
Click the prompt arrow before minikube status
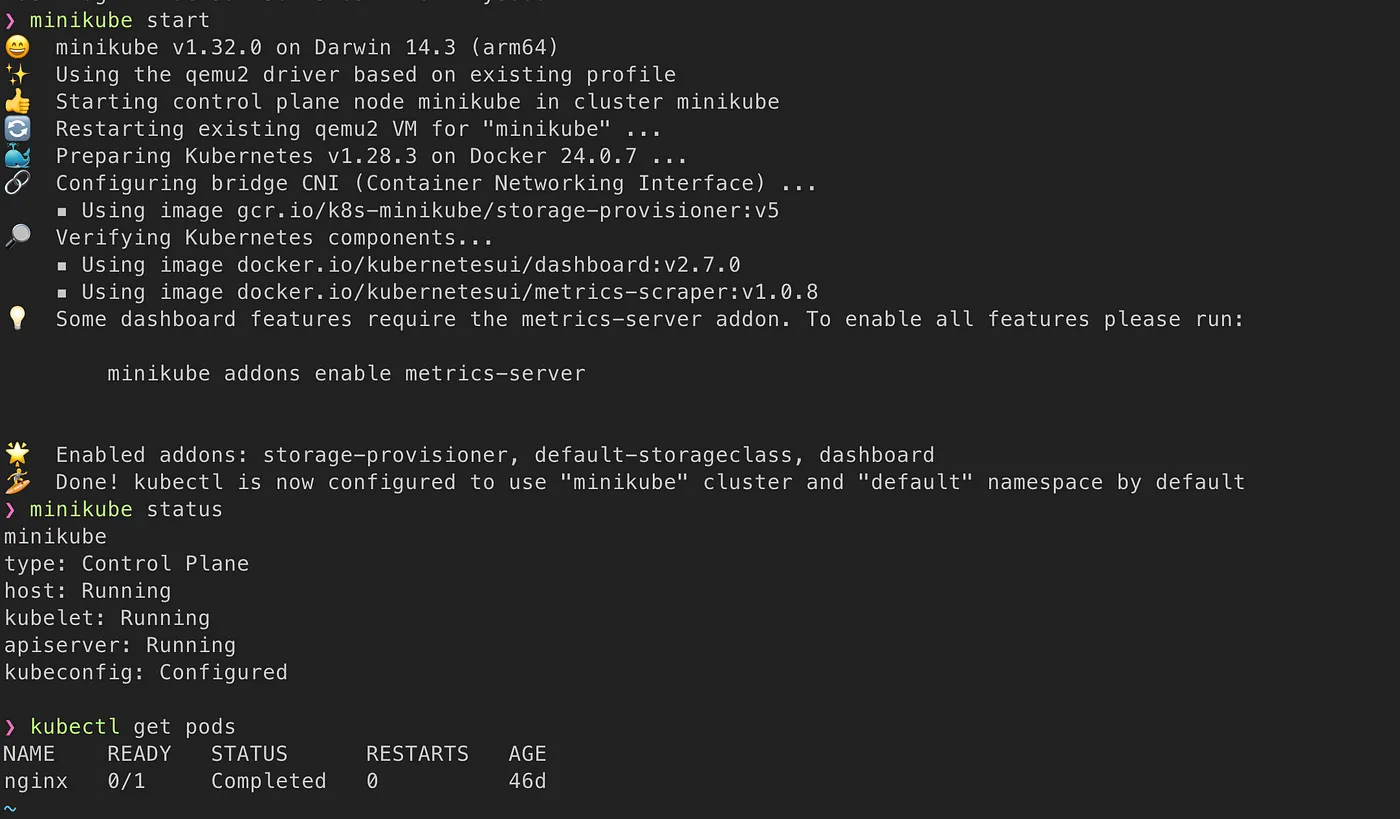10,510
